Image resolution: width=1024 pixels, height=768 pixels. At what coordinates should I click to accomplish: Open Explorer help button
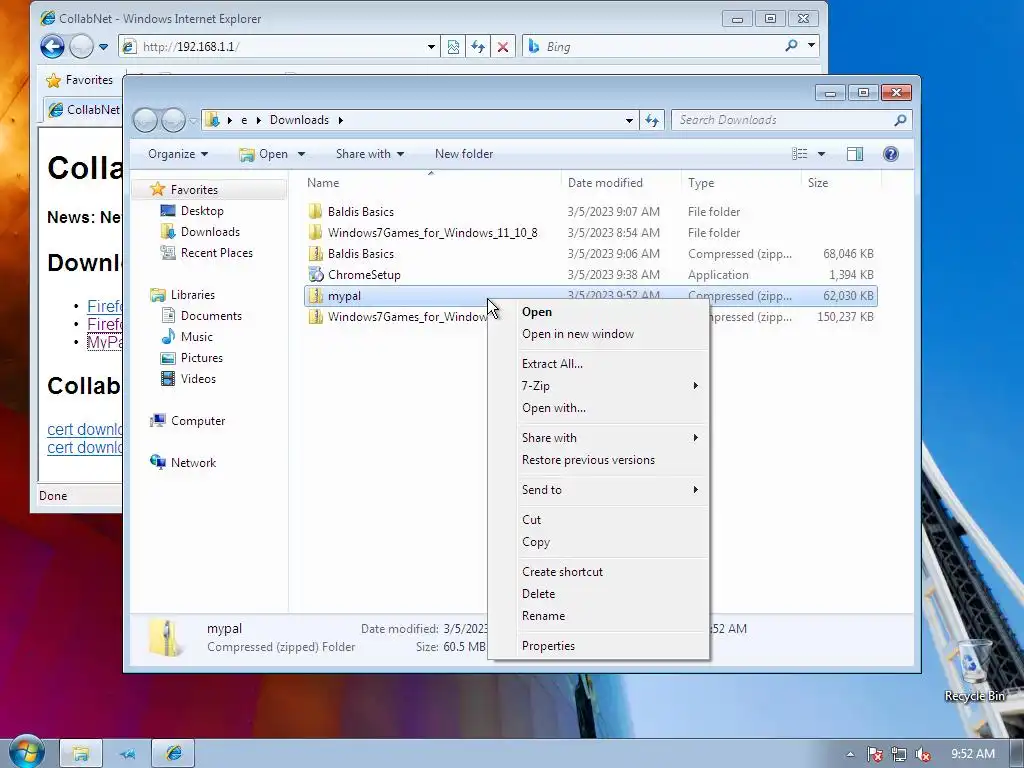(x=890, y=154)
